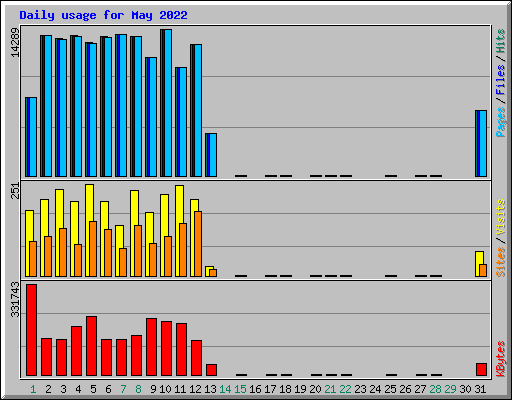The height and width of the screenshot is (400, 512).
Task: Click day 26 label on the x-axis
Action: point(405,389)
